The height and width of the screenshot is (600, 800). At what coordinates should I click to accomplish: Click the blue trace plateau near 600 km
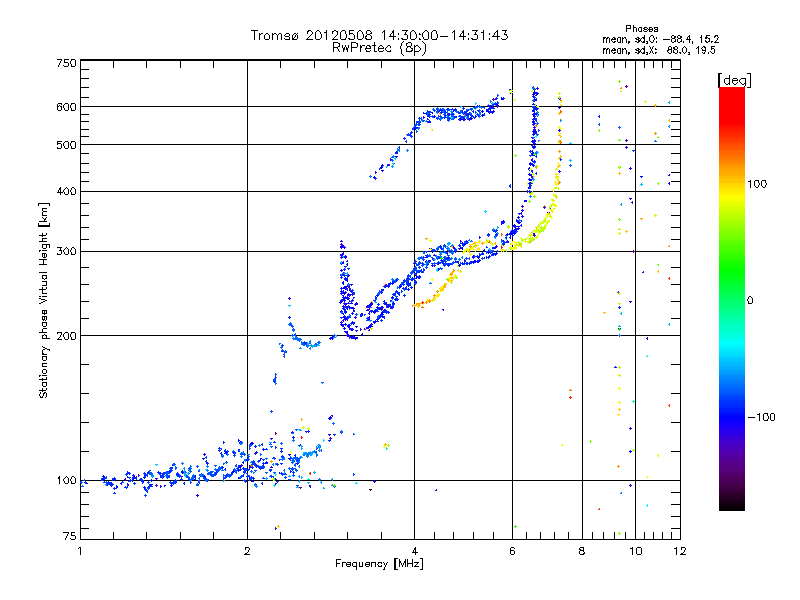tap(457, 113)
